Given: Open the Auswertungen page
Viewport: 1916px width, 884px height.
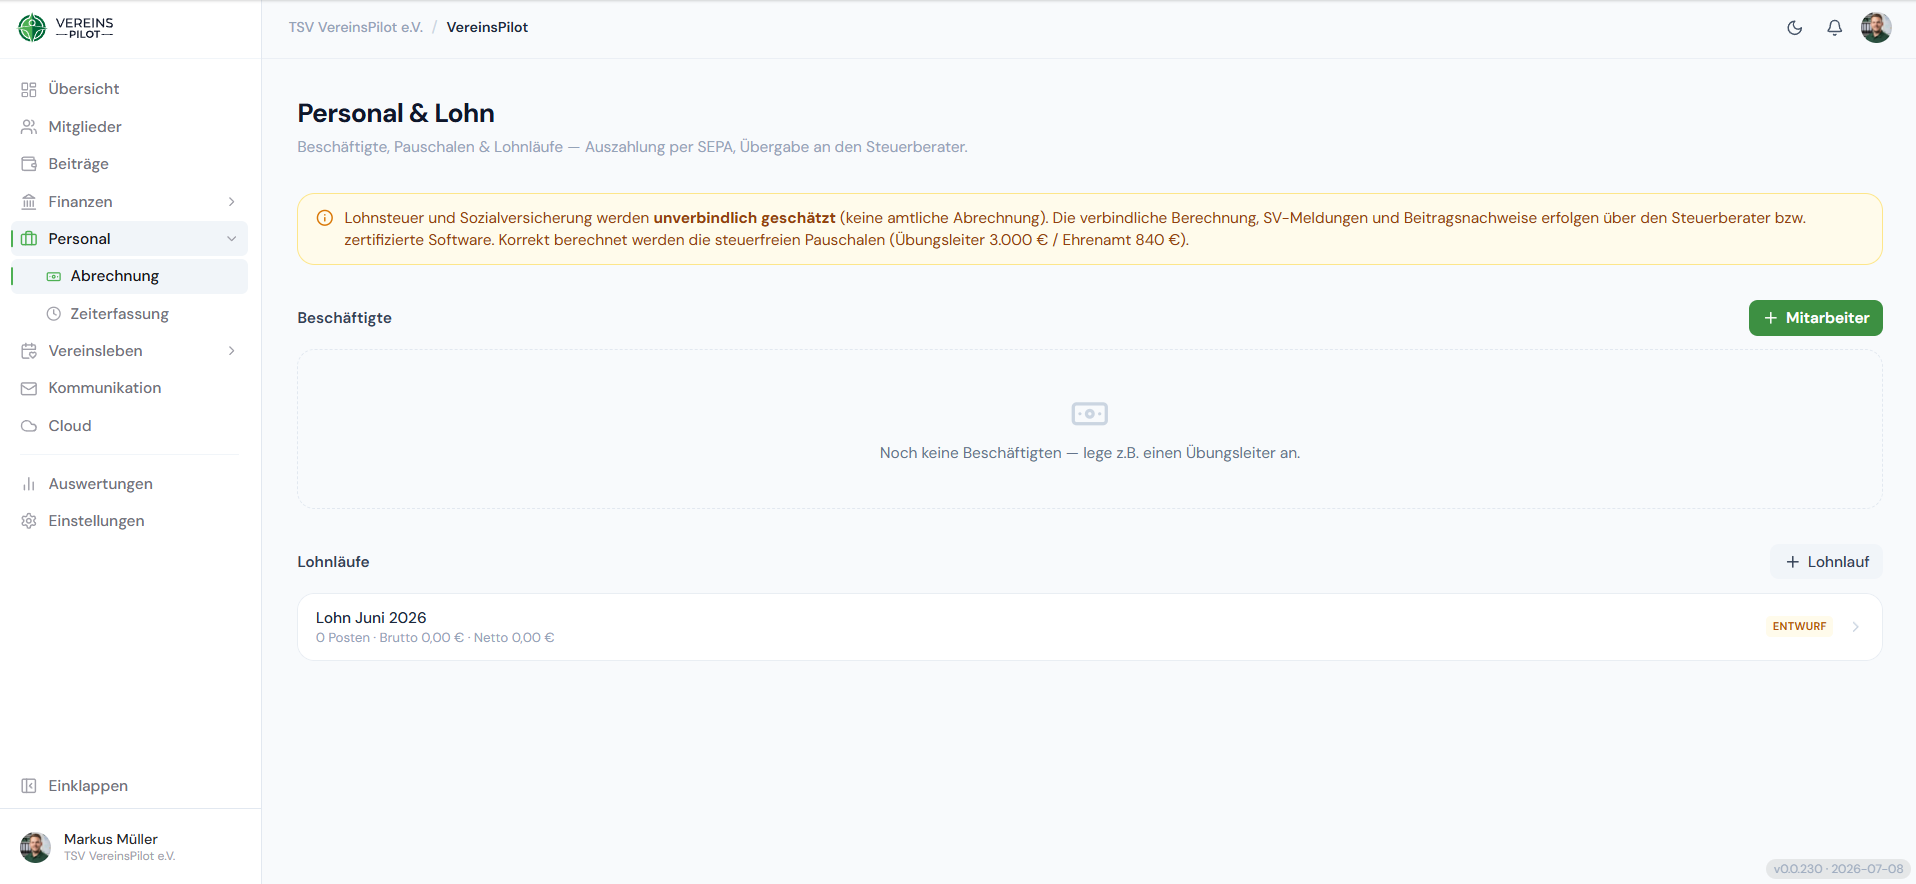Looking at the screenshot, I should pos(130,484).
